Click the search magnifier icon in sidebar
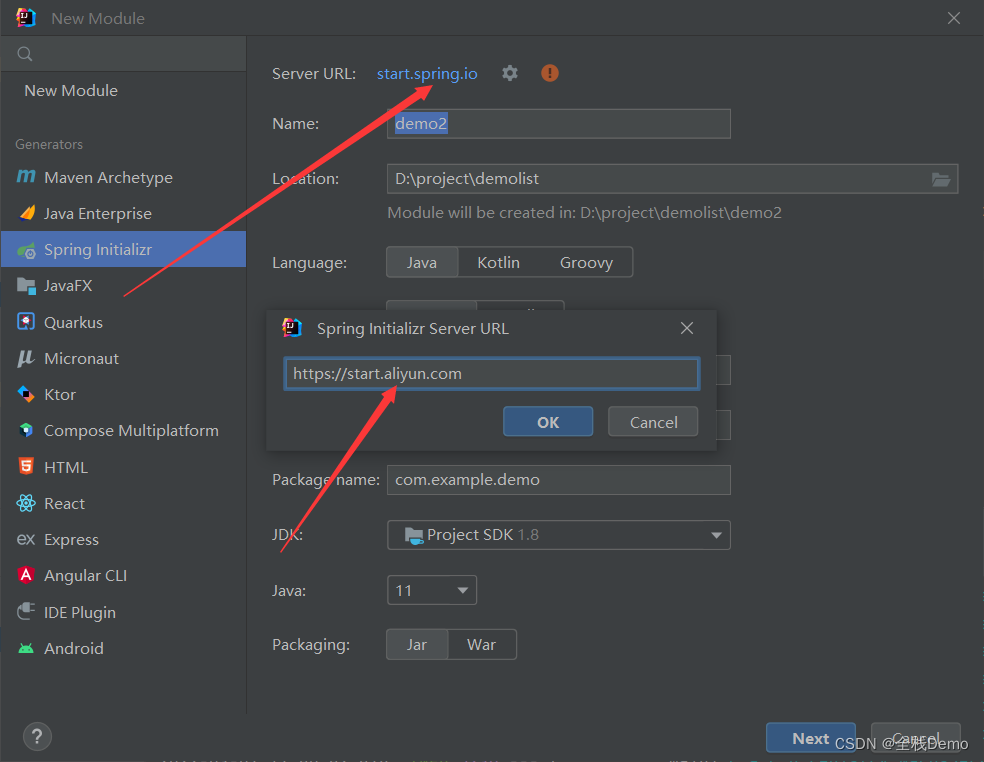984x762 pixels. pyautogui.click(x=24, y=54)
